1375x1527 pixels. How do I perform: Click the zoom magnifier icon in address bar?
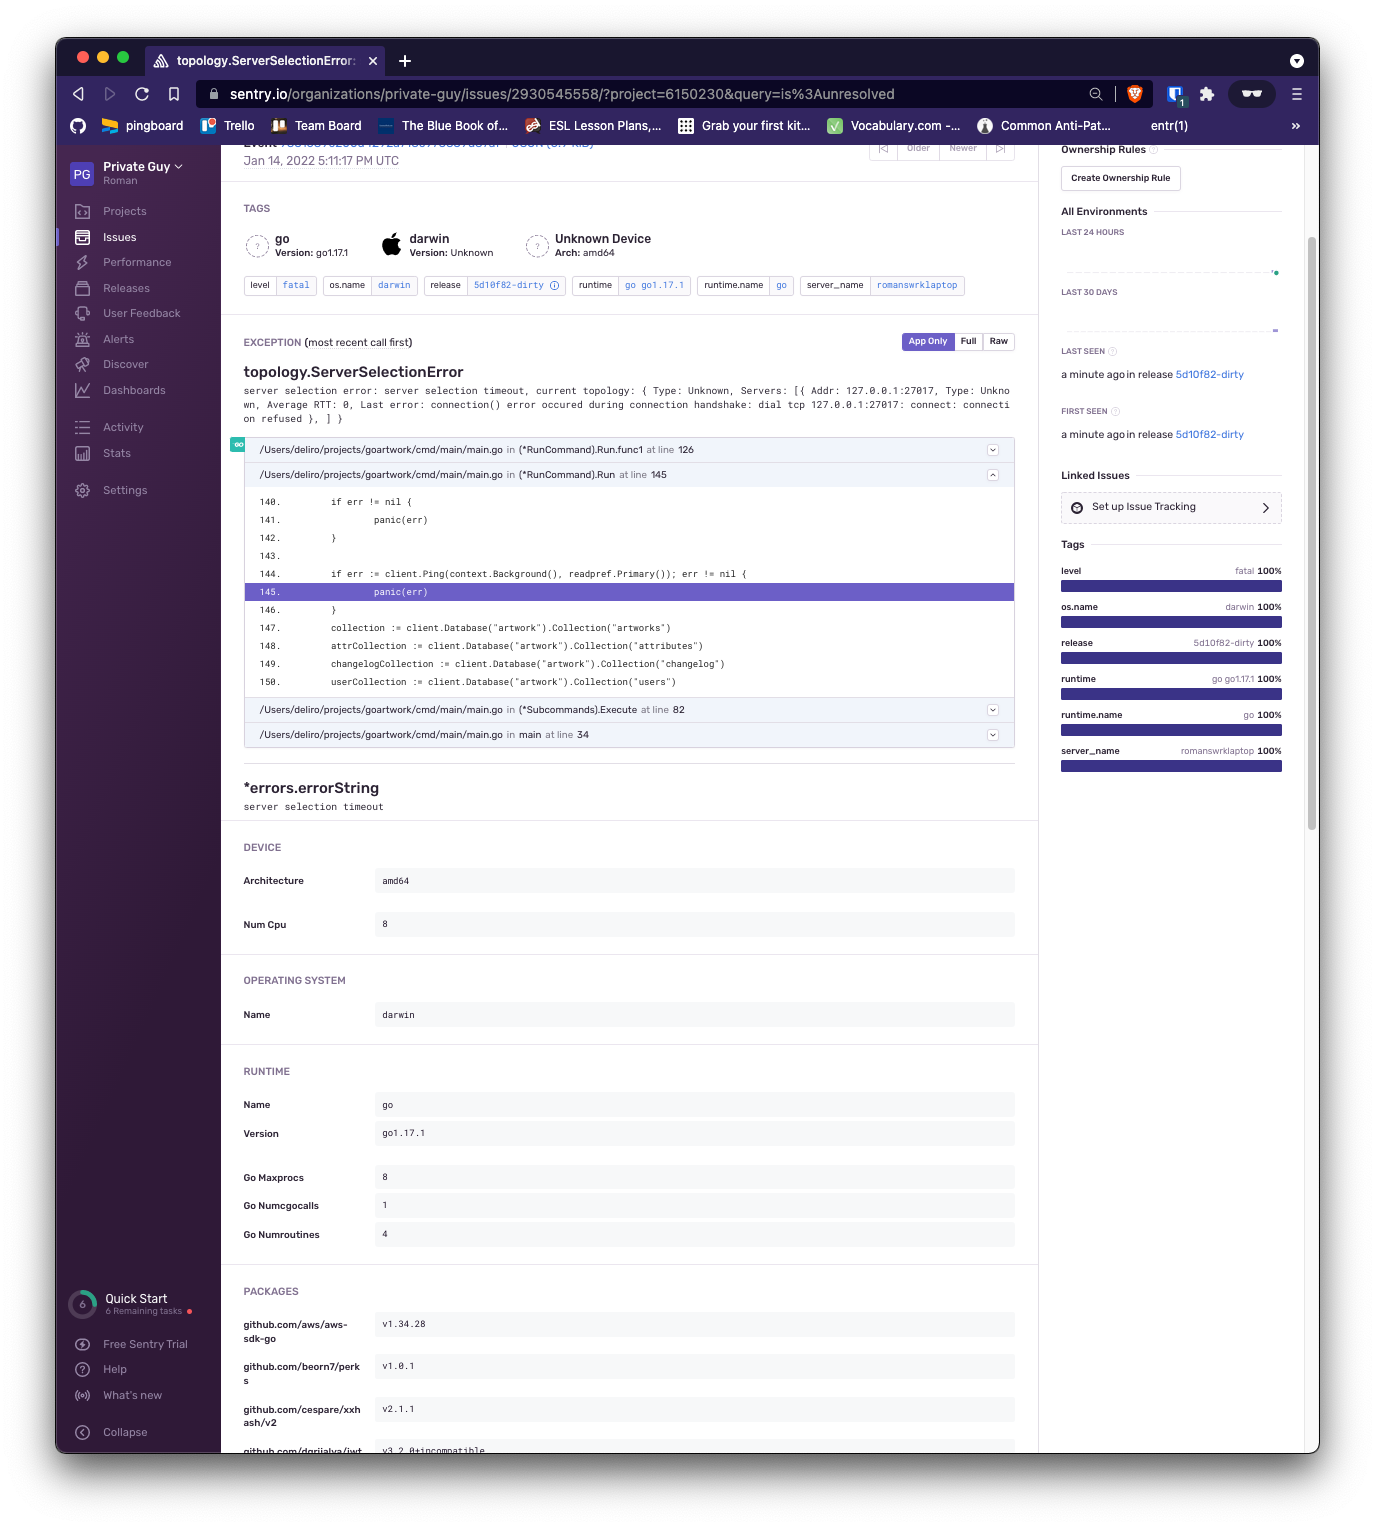pos(1096,94)
